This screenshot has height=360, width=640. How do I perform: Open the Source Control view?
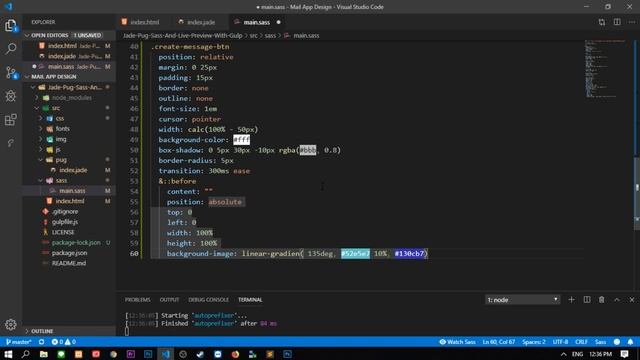[11, 73]
